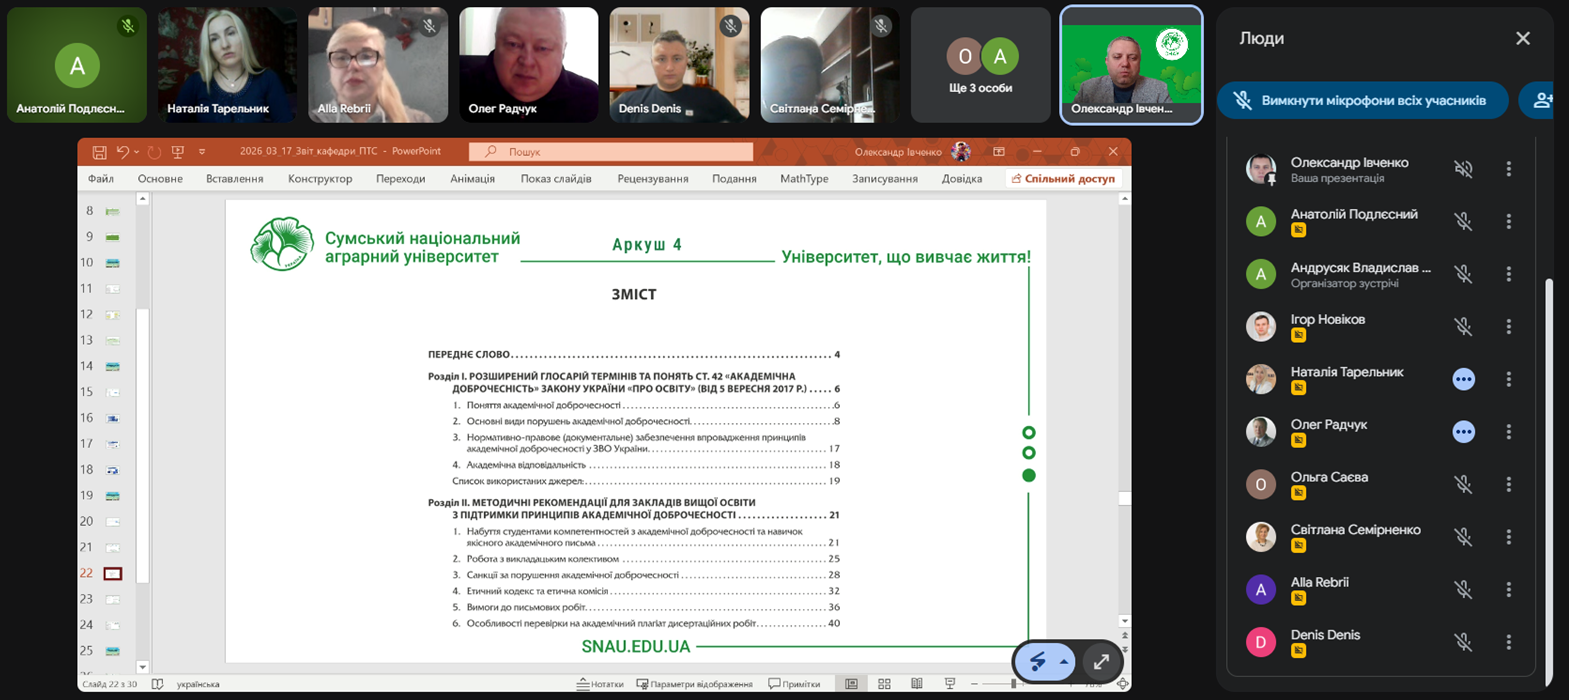Click the Примітки comments icon in status bar
Image resolution: width=1569 pixels, height=700 pixels.
click(x=795, y=684)
